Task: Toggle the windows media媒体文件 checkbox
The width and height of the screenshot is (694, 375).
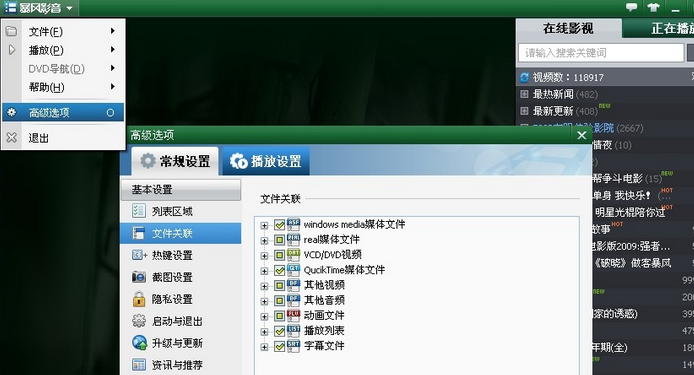Action: coord(279,225)
